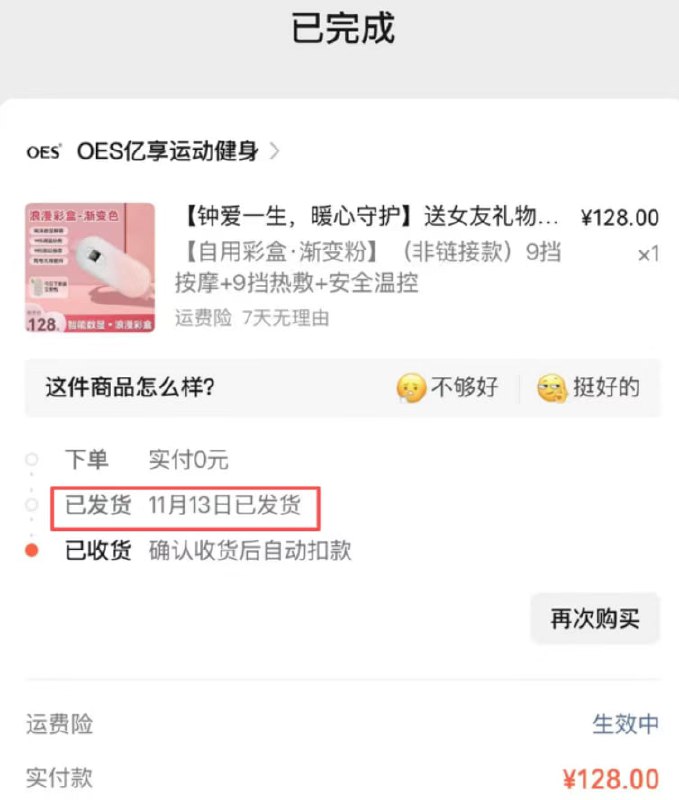Open the 11月13日已发货 shipping detail
Image resolution: width=679 pixels, height=800 pixels.
pos(225,505)
